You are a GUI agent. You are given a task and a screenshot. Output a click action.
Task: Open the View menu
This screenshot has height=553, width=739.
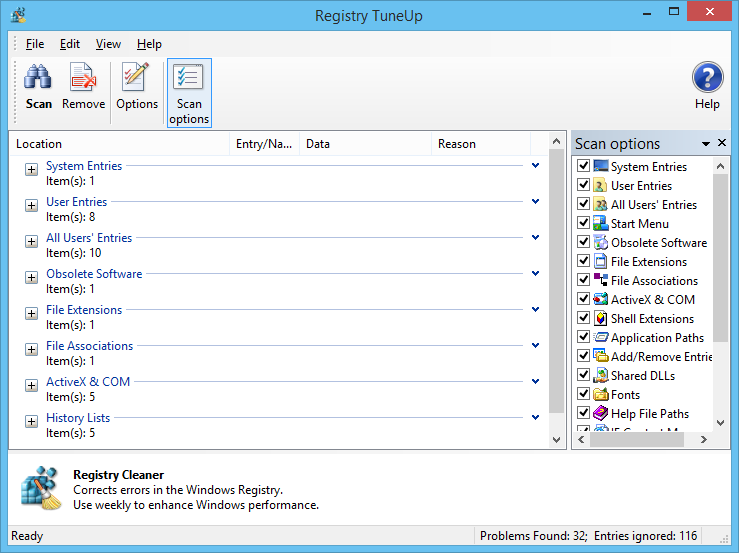[x=108, y=44]
